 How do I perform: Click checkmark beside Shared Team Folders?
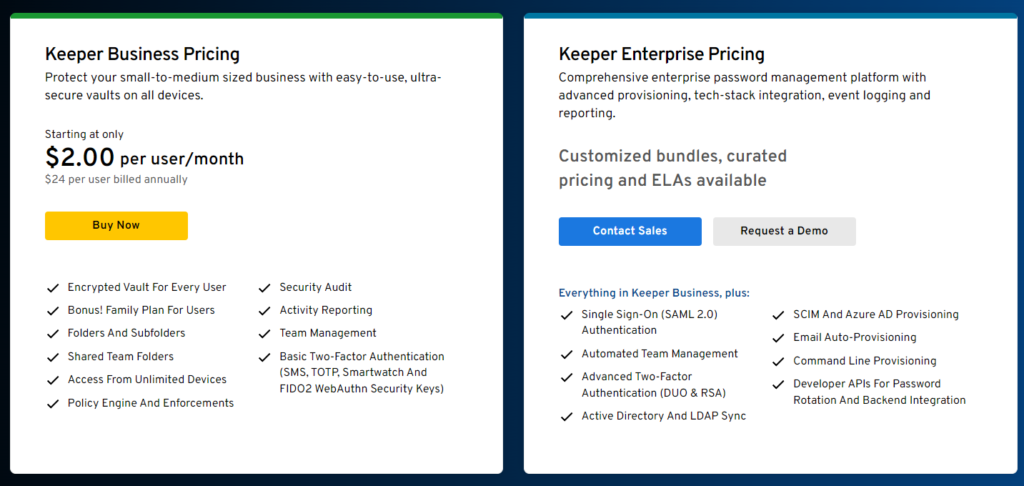coord(53,357)
